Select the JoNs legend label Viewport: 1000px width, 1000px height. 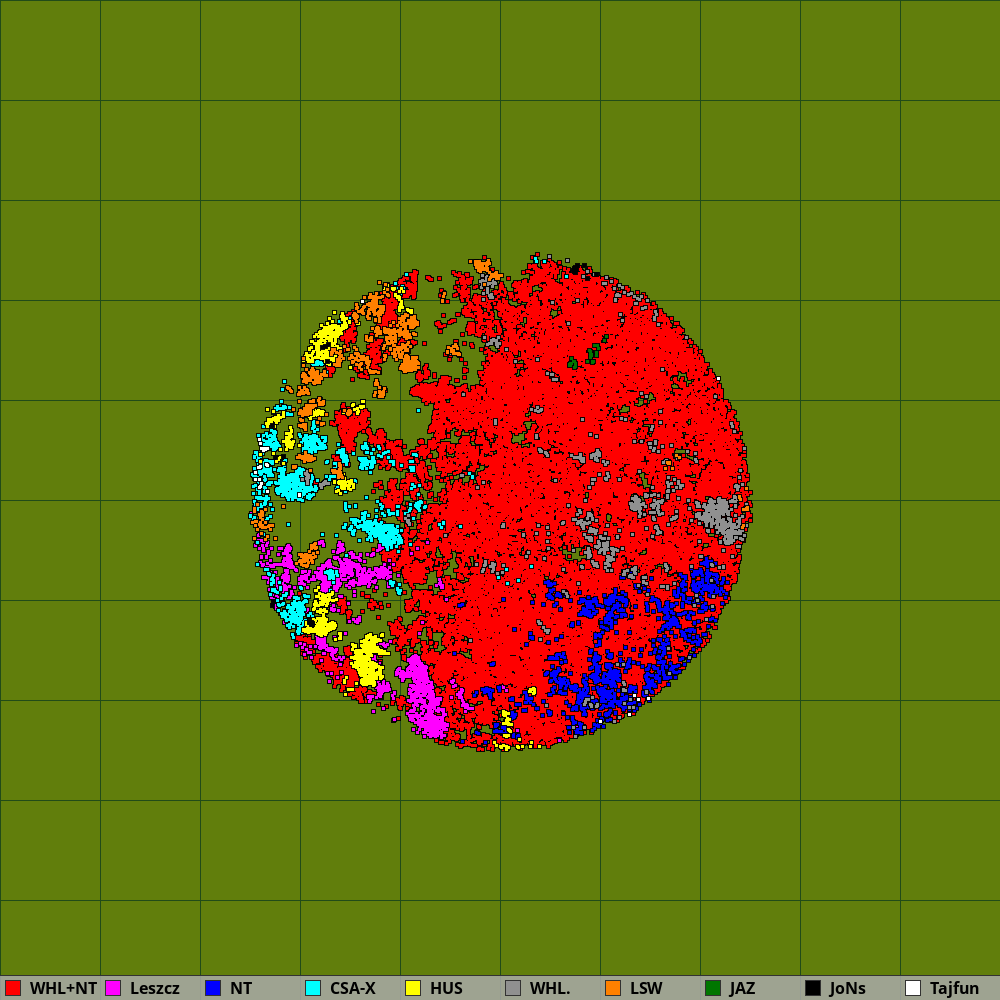tap(848, 988)
